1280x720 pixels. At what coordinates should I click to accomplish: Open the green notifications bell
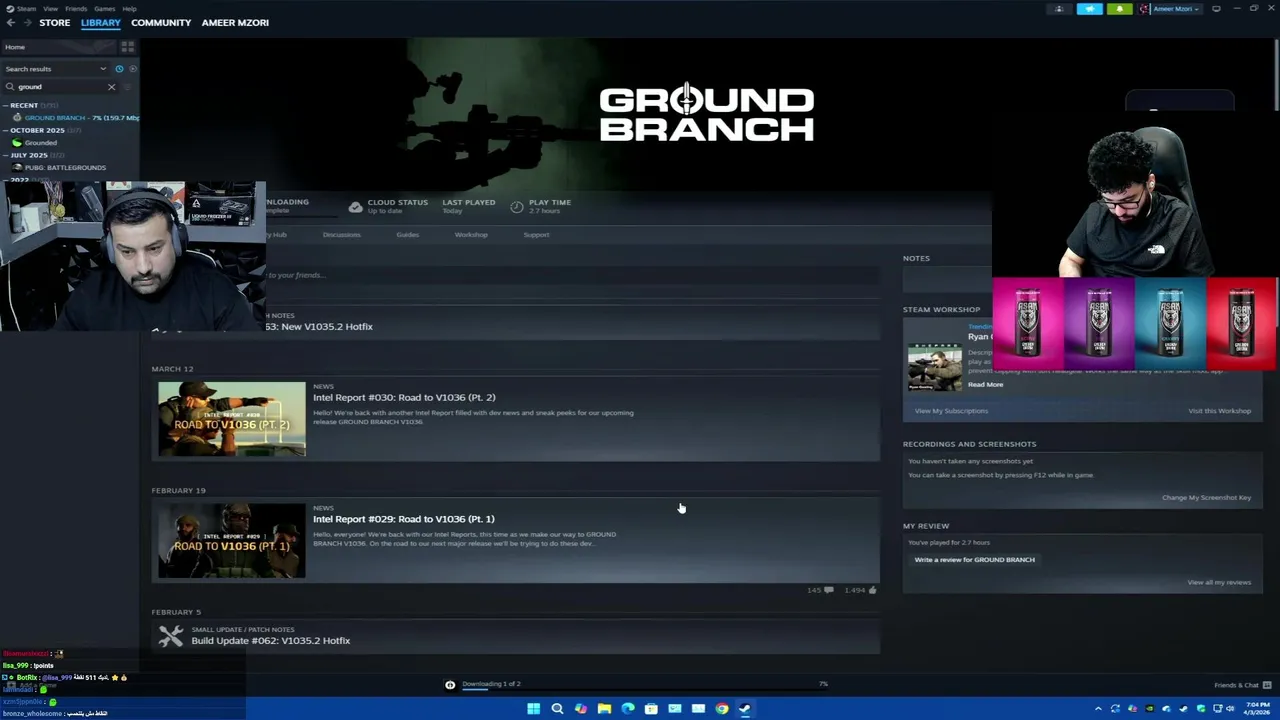pyautogui.click(x=1119, y=9)
